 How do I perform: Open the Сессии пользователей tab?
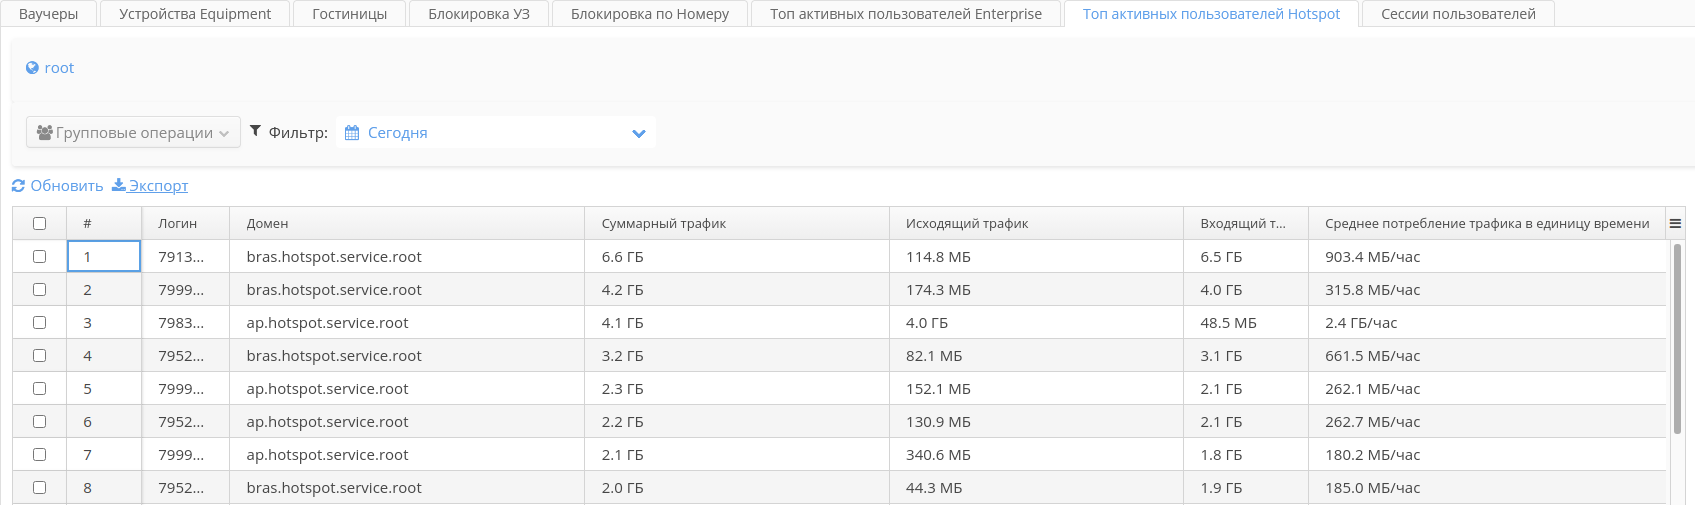click(x=1458, y=14)
